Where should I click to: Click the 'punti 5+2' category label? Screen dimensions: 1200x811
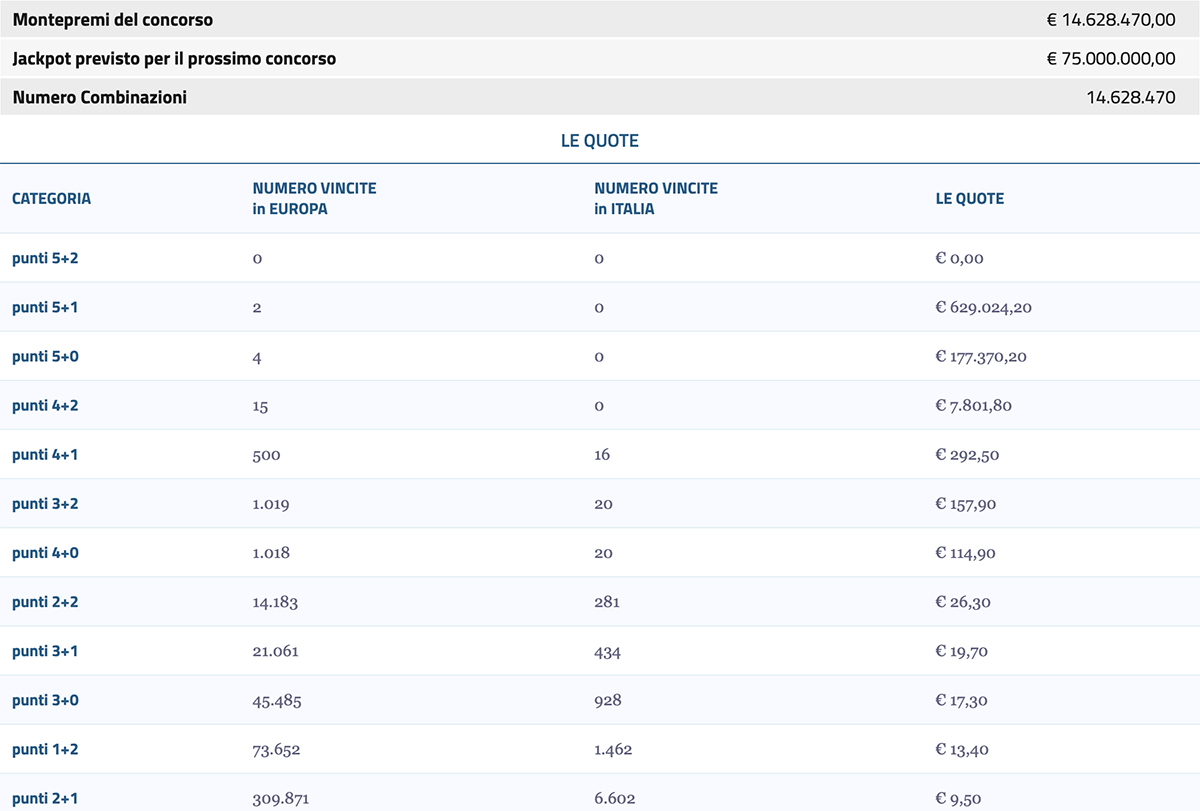pos(45,258)
